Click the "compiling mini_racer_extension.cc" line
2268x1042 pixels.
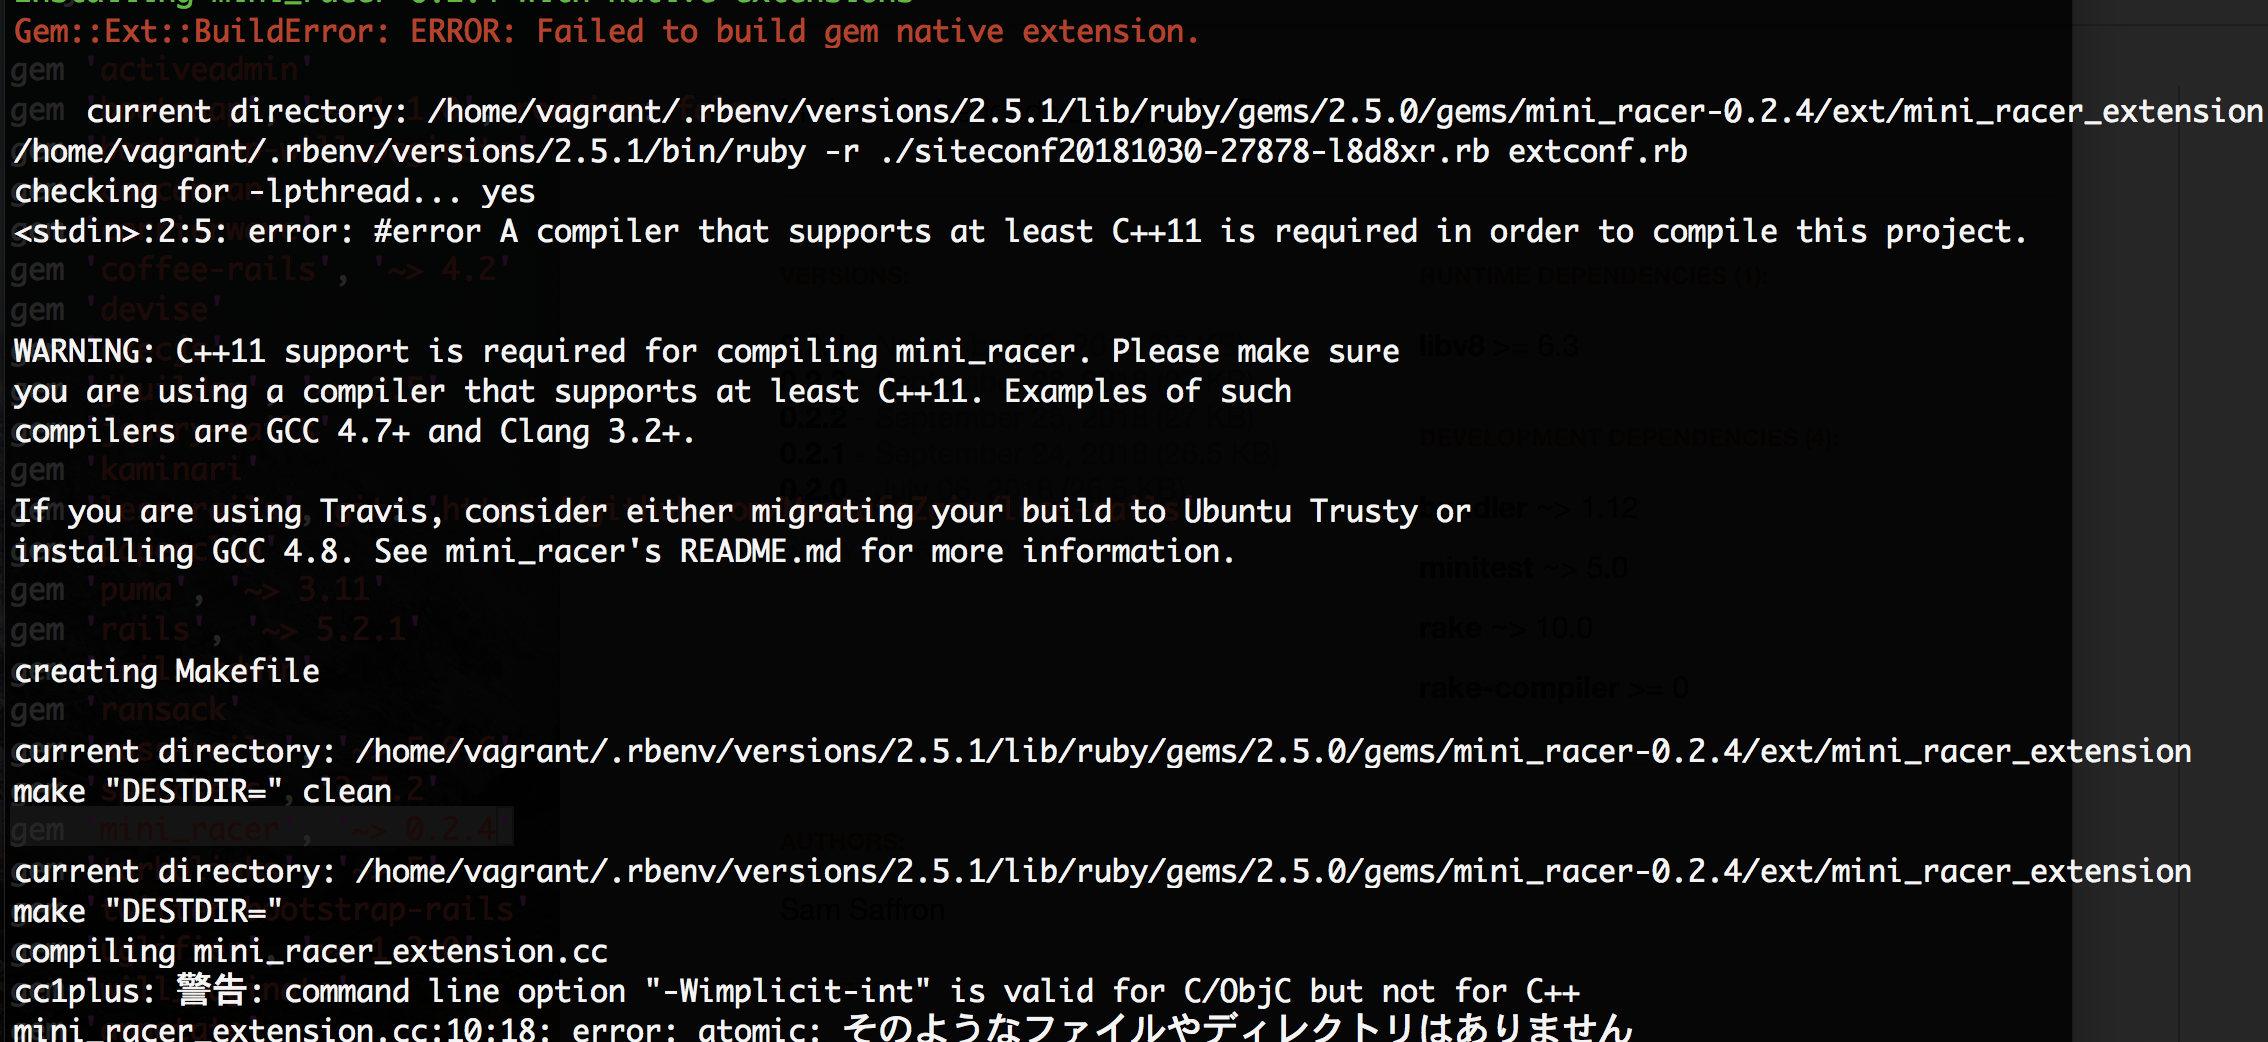(311, 952)
